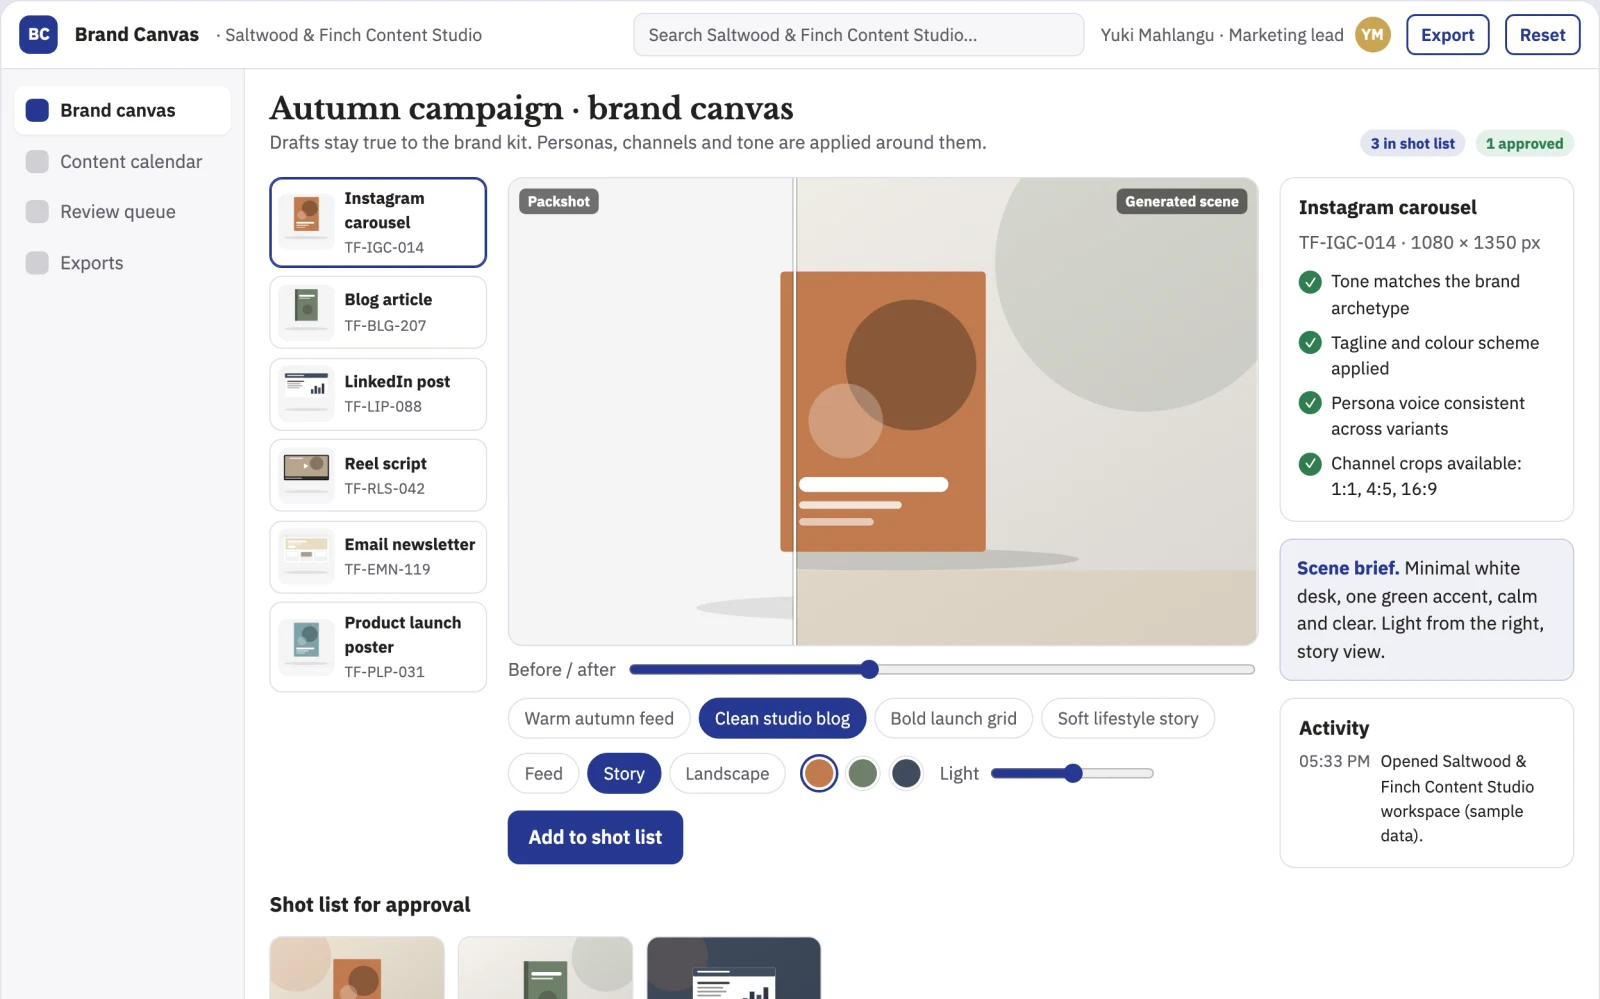The width and height of the screenshot is (1600, 999).
Task: Open Review queue in the sidebar
Action: 122,211
